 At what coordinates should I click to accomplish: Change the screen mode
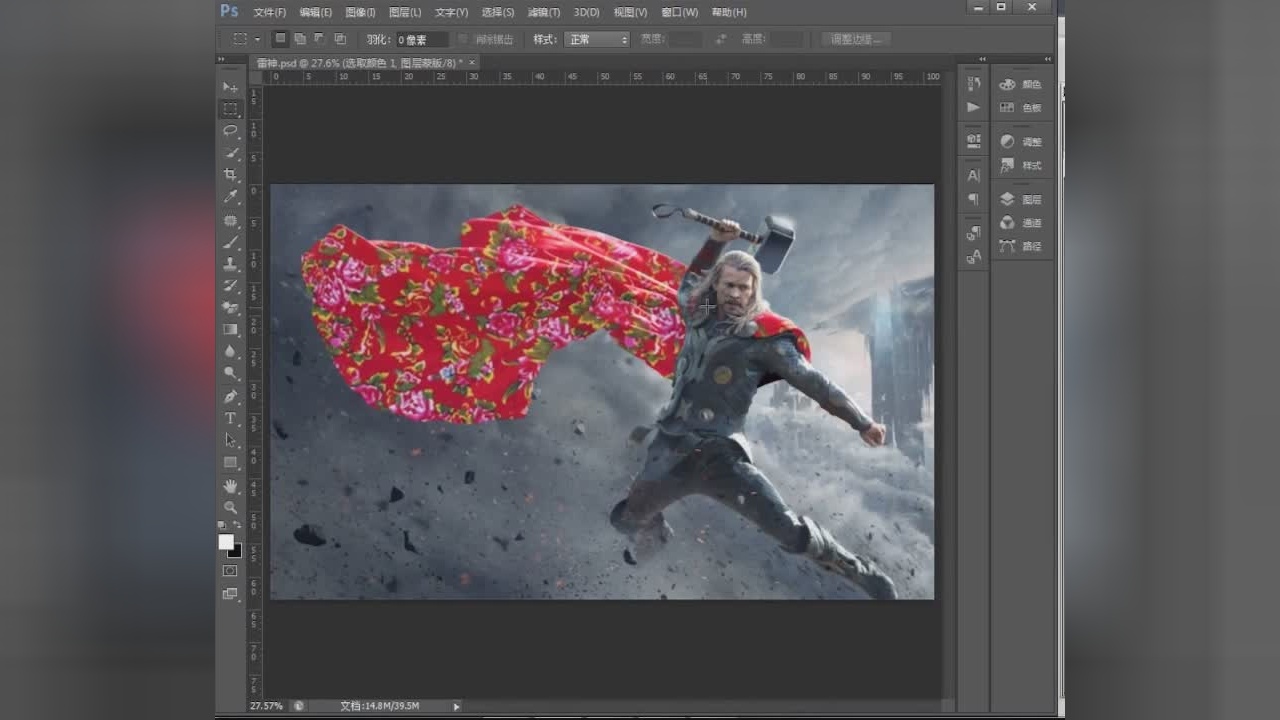click(230, 593)
